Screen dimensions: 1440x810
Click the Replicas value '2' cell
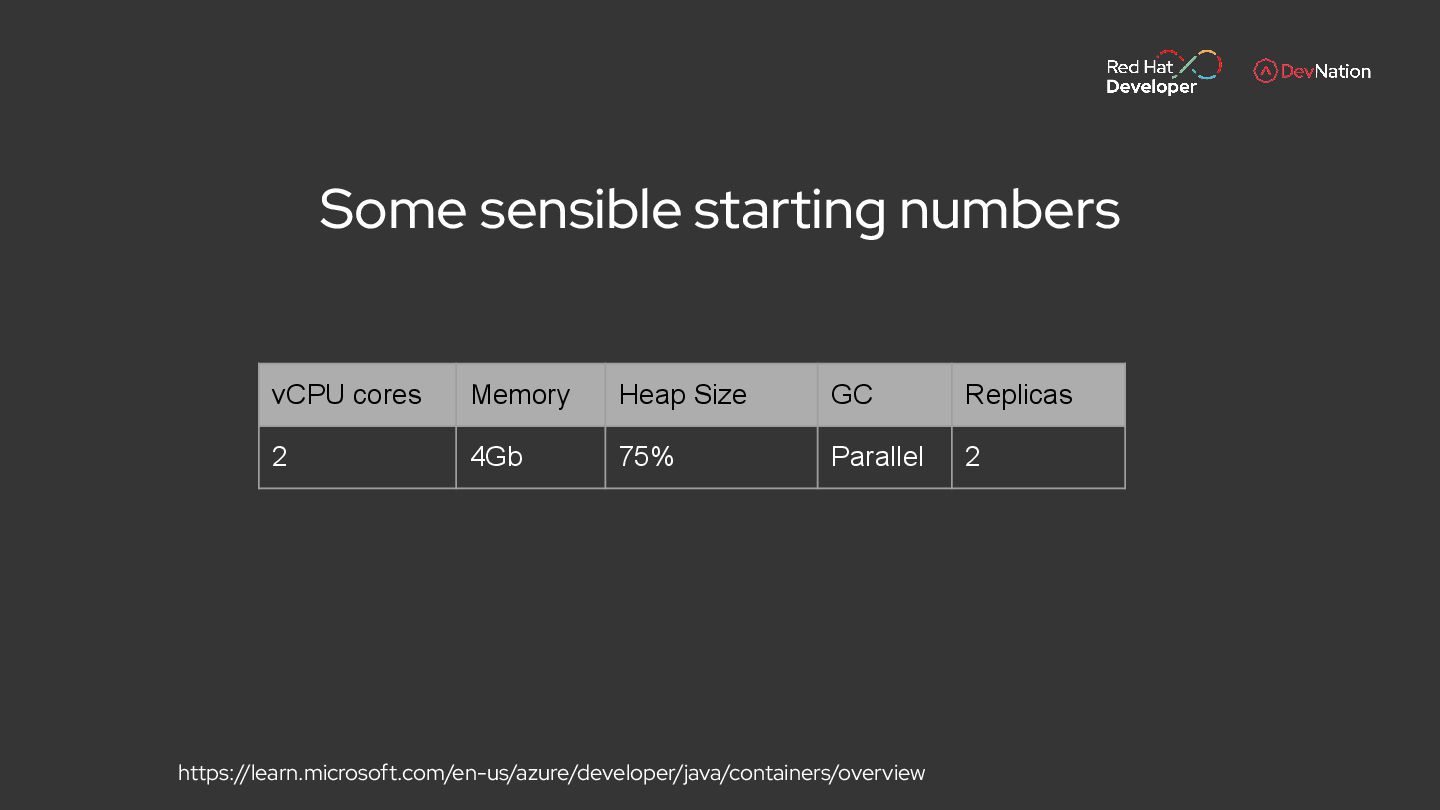tap(1037, 457)
